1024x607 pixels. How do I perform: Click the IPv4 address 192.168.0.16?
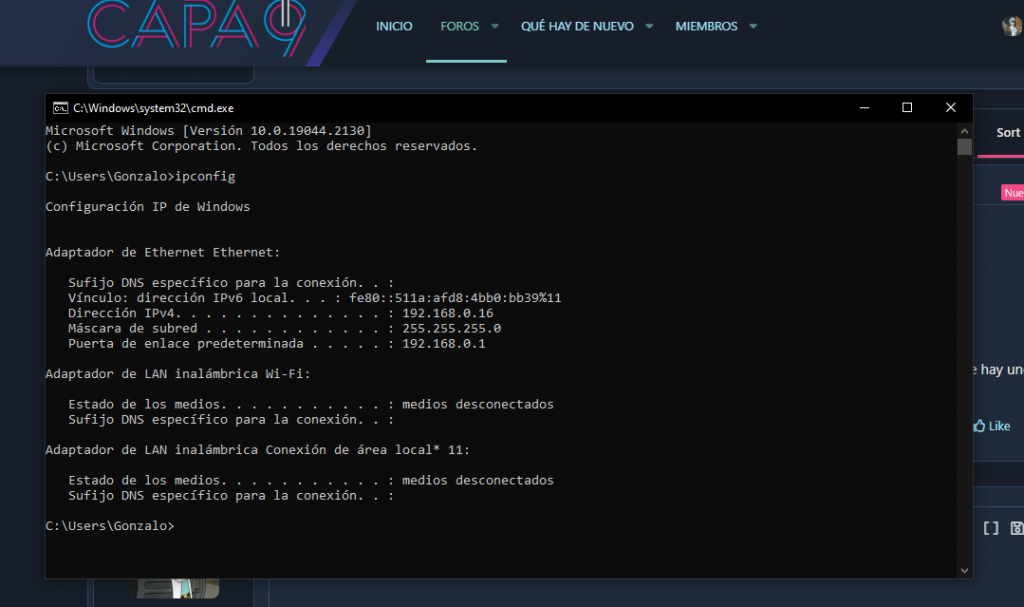click(447, 314)
